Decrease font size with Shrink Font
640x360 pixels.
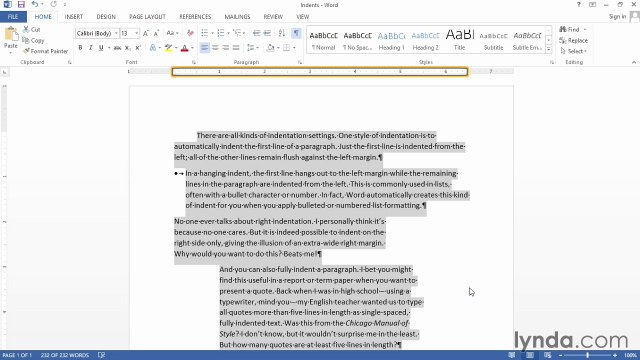pyautogui.click(x=156, y=33)
